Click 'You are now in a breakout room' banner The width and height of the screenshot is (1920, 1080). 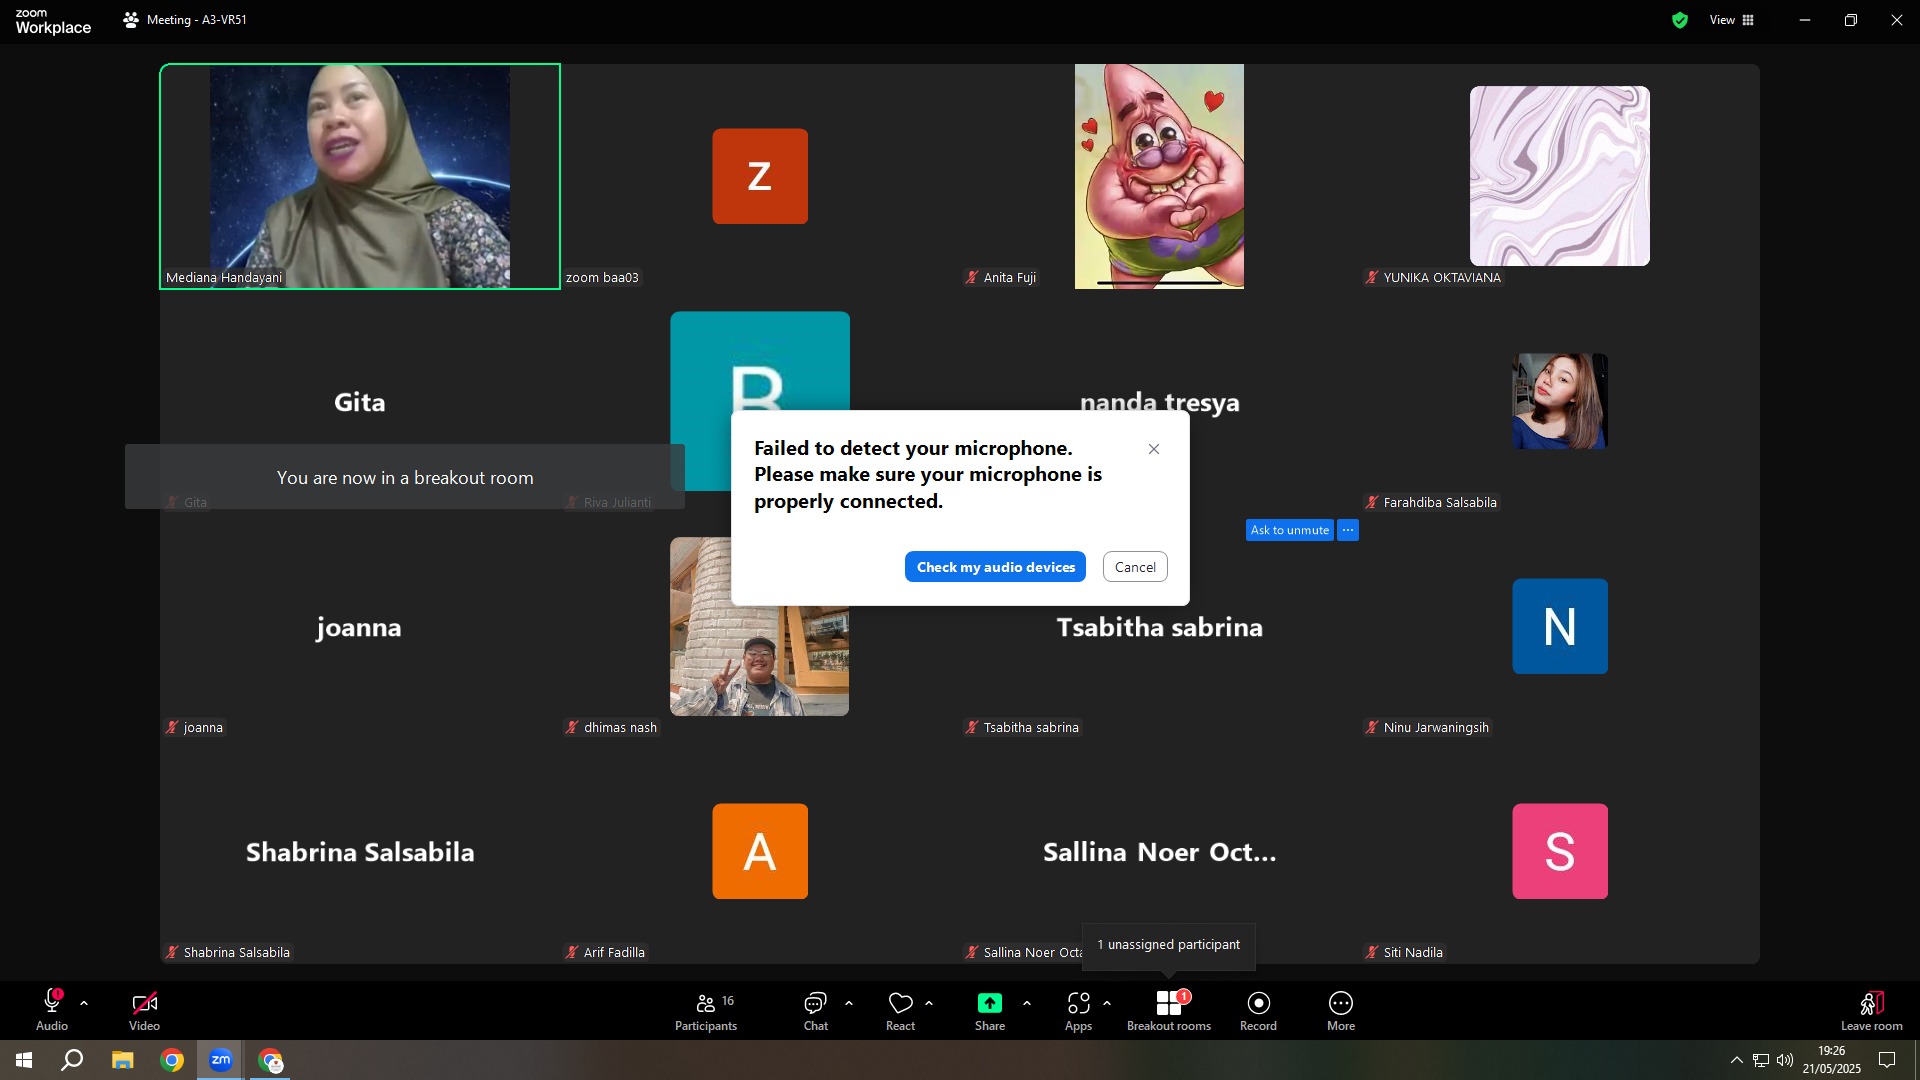coord(405,477)
